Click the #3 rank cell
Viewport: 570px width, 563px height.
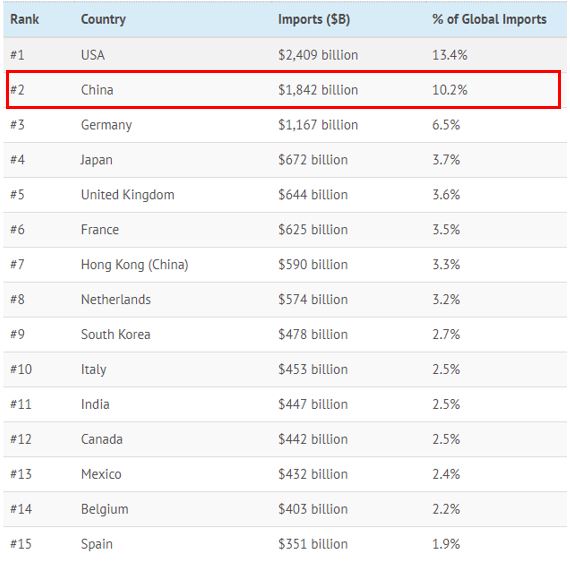(x=17, y=125)
